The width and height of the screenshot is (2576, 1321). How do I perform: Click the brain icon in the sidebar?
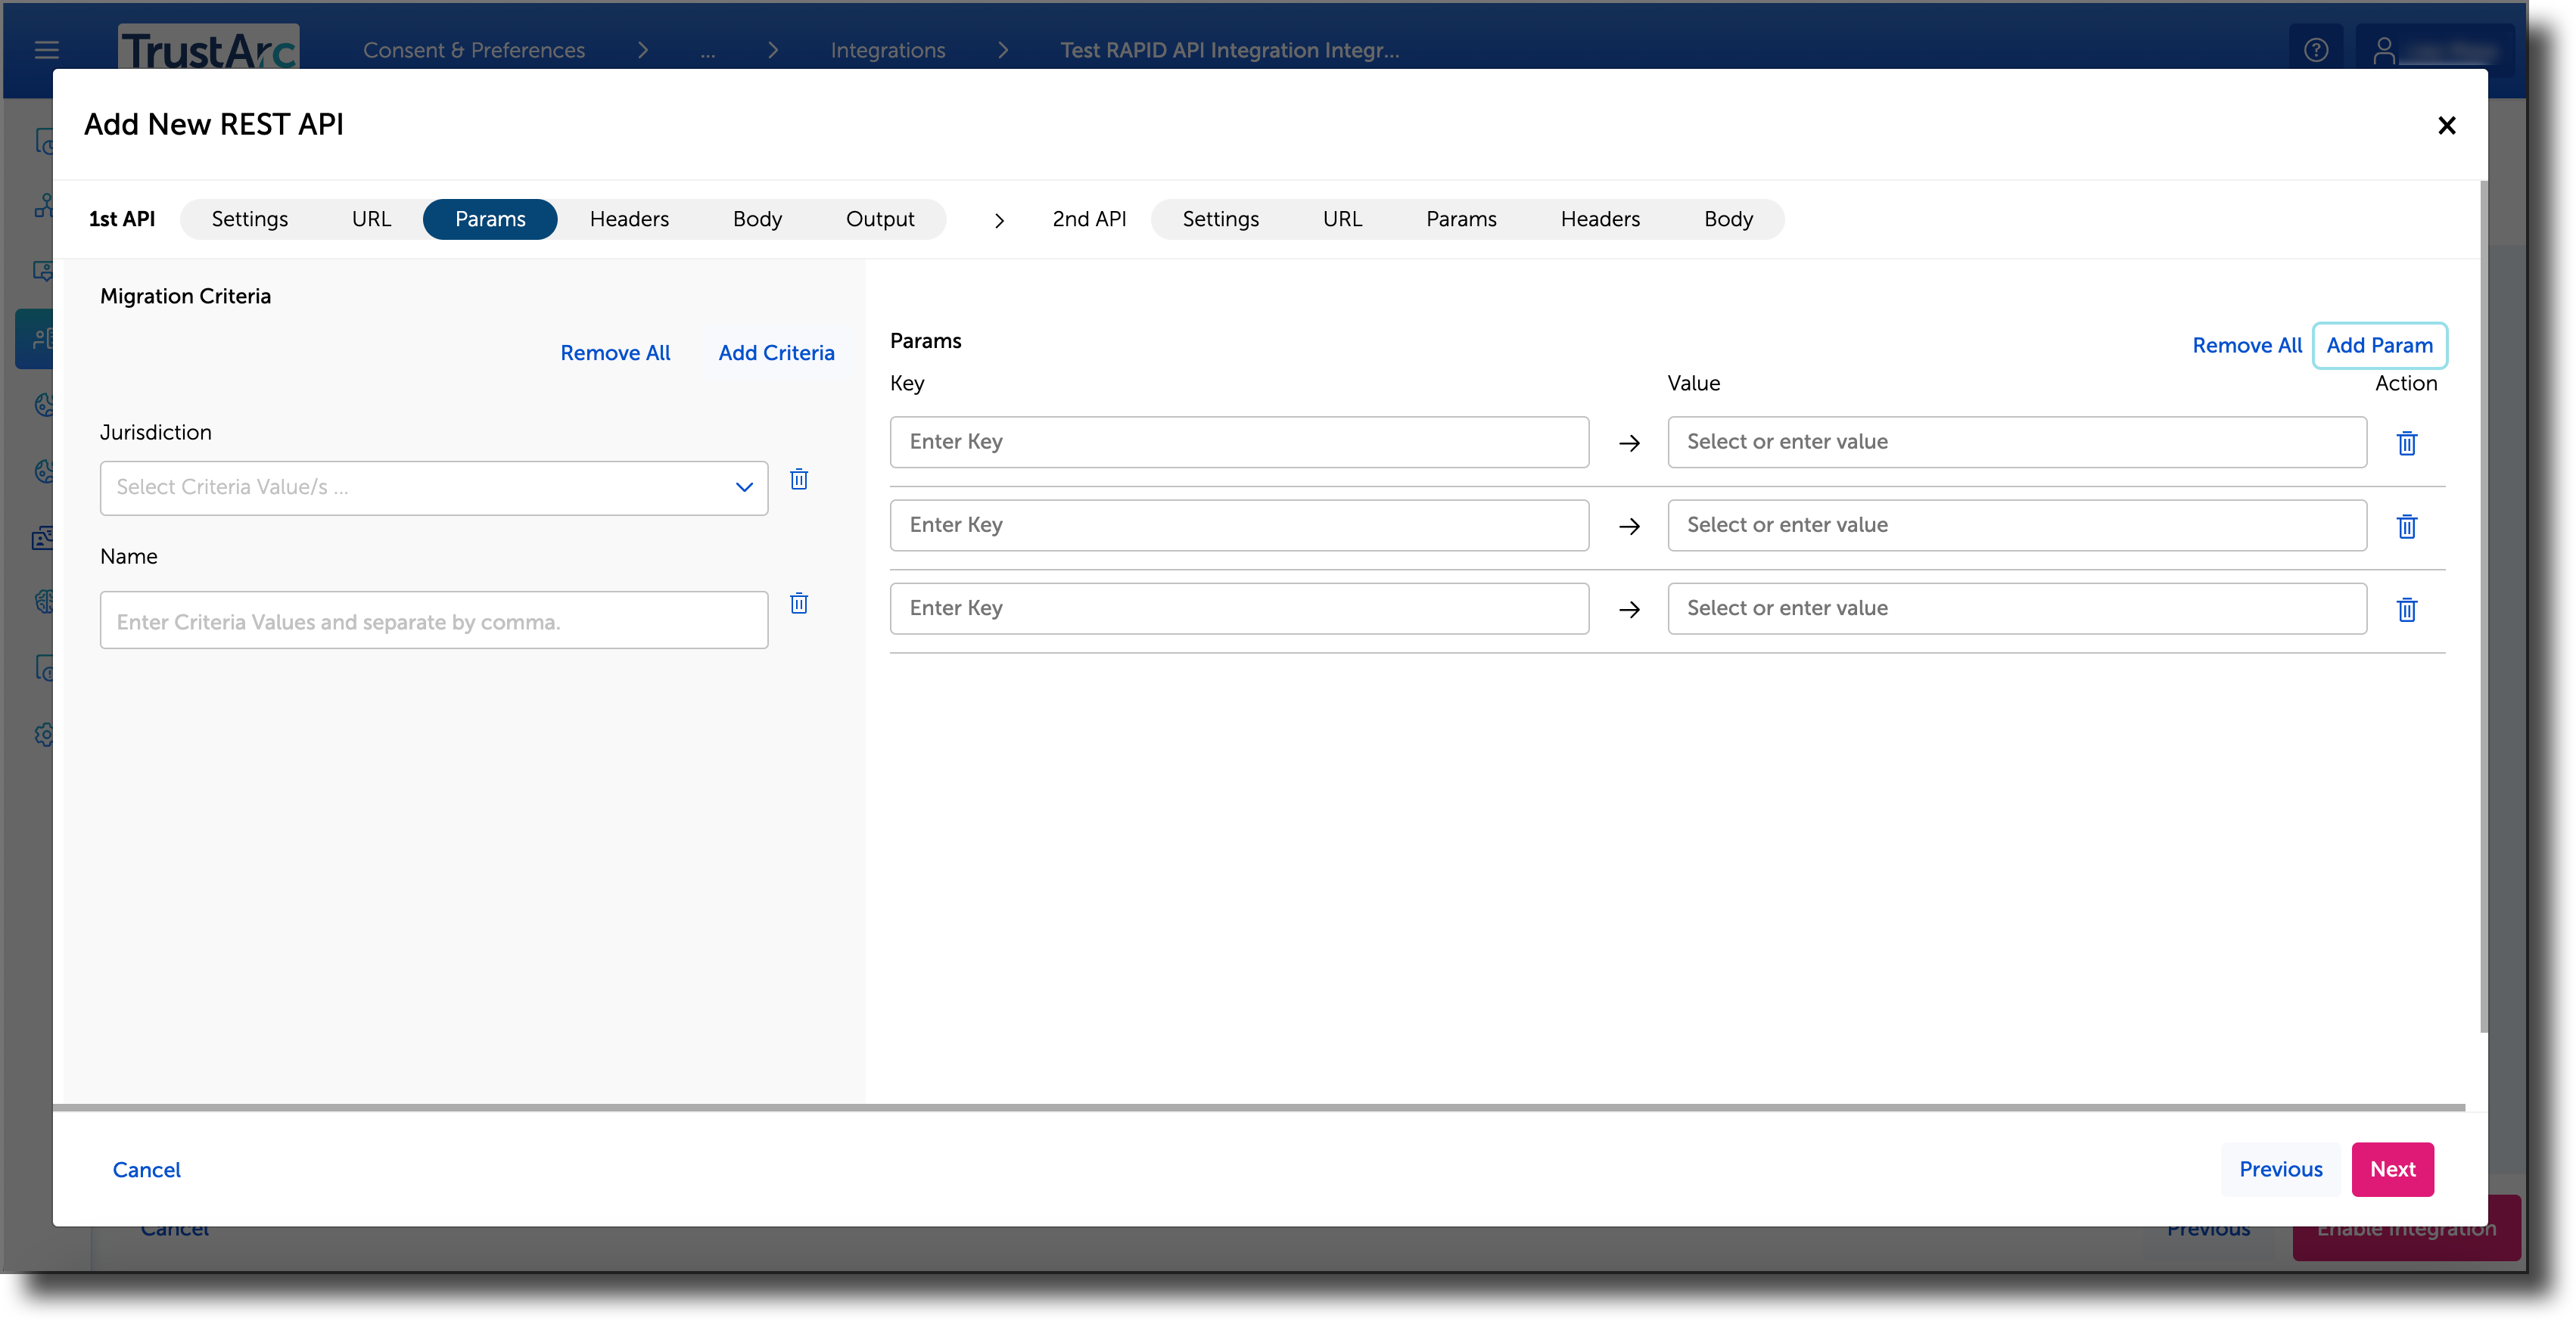pos(45,601)
